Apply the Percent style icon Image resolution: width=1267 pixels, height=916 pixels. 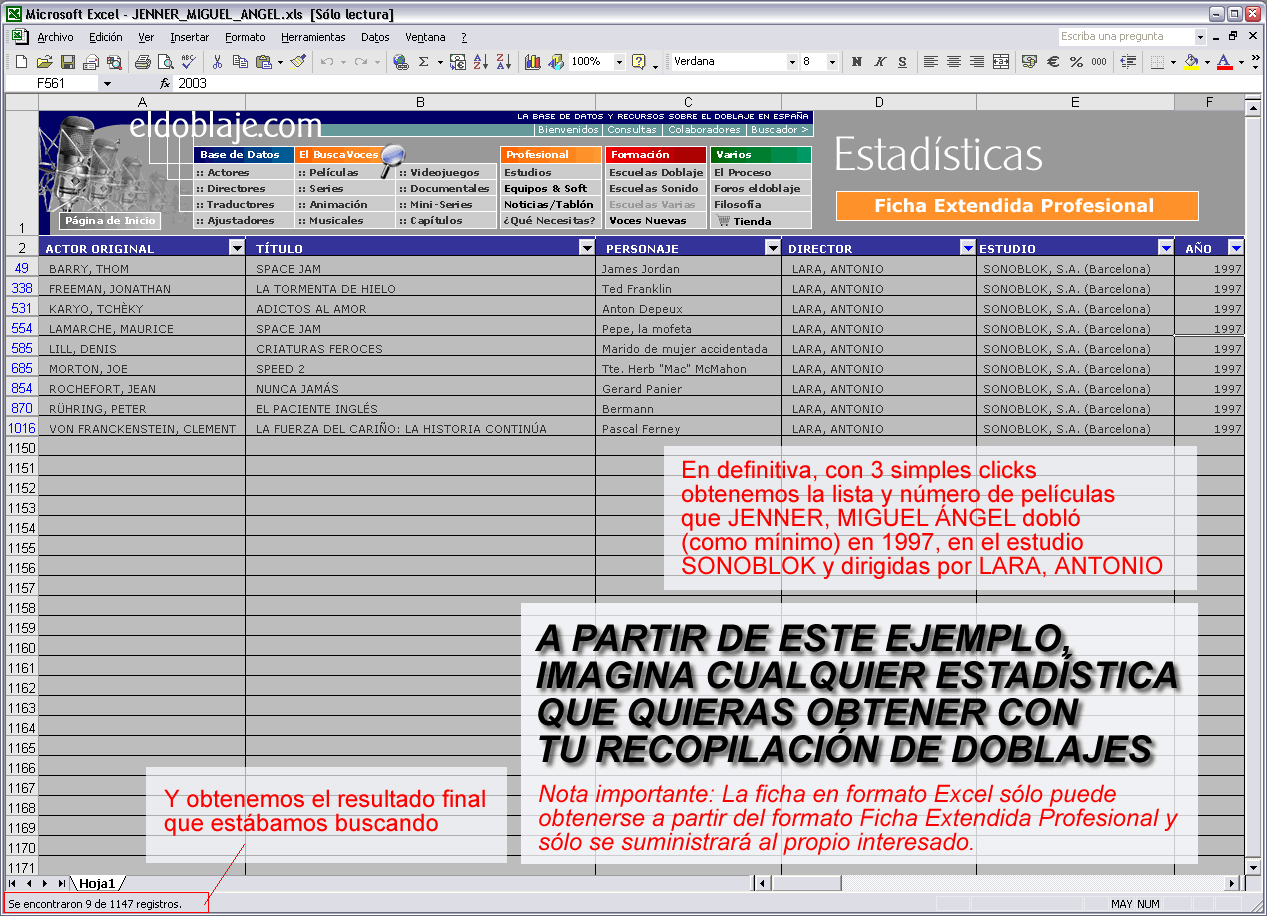pos(1076,62)
